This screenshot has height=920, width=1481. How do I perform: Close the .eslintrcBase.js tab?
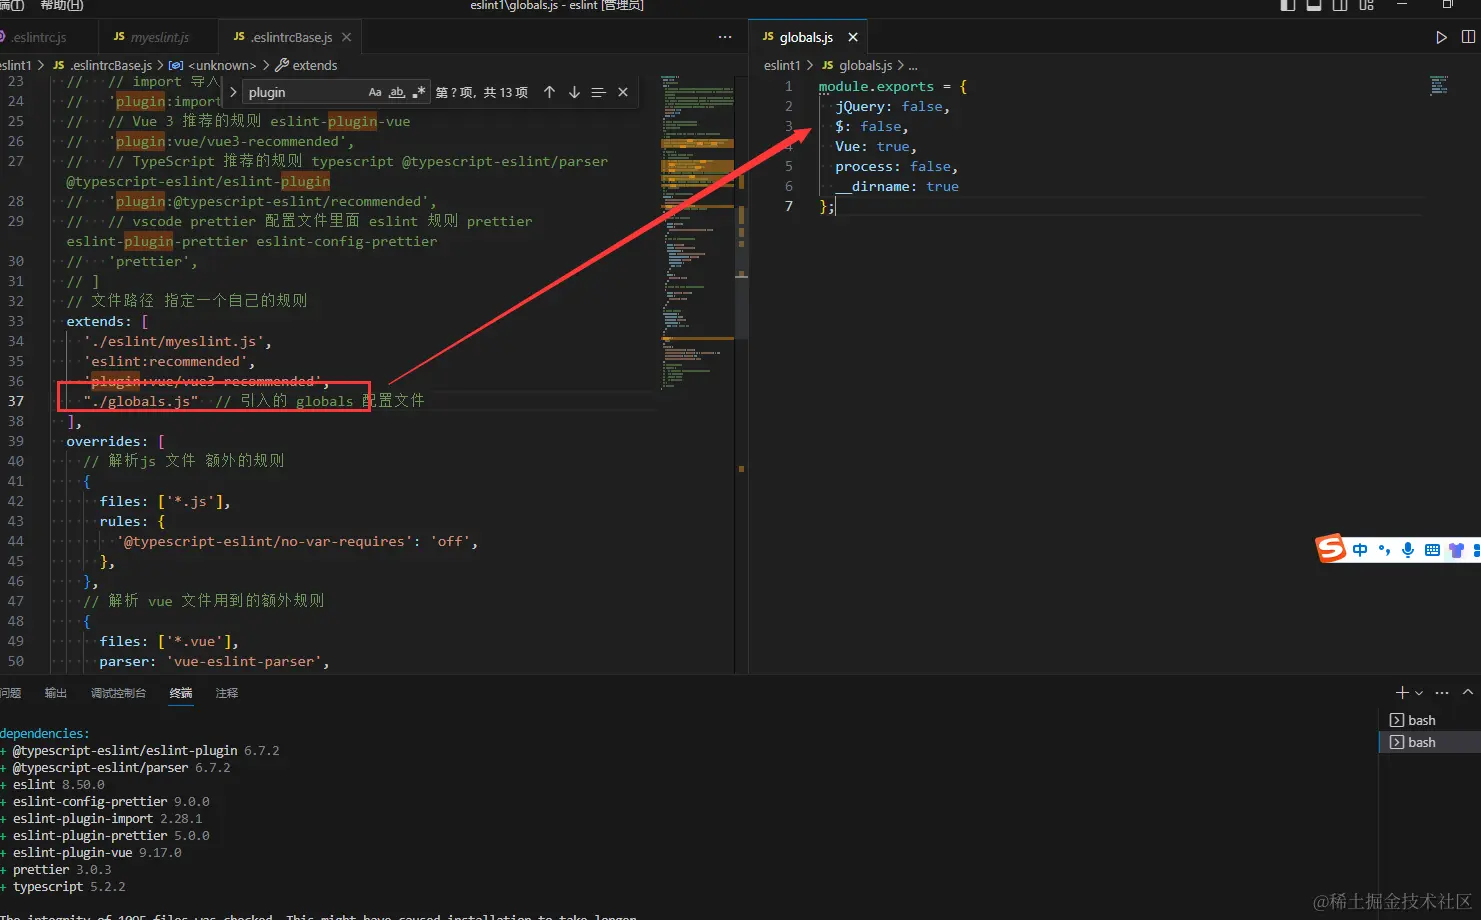click(346, 37)
